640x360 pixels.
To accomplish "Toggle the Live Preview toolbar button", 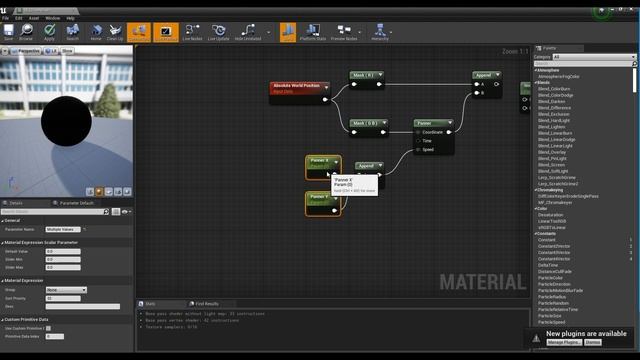I will tap(166, 32).
